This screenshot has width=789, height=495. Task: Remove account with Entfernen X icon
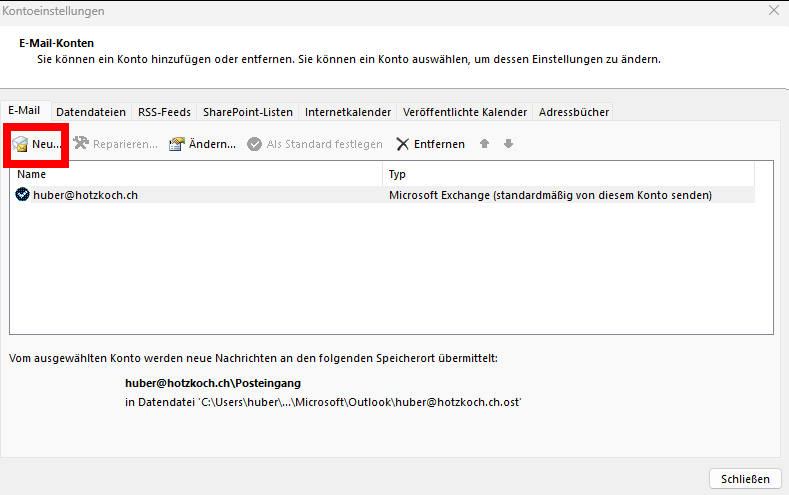tap(403, 144)
